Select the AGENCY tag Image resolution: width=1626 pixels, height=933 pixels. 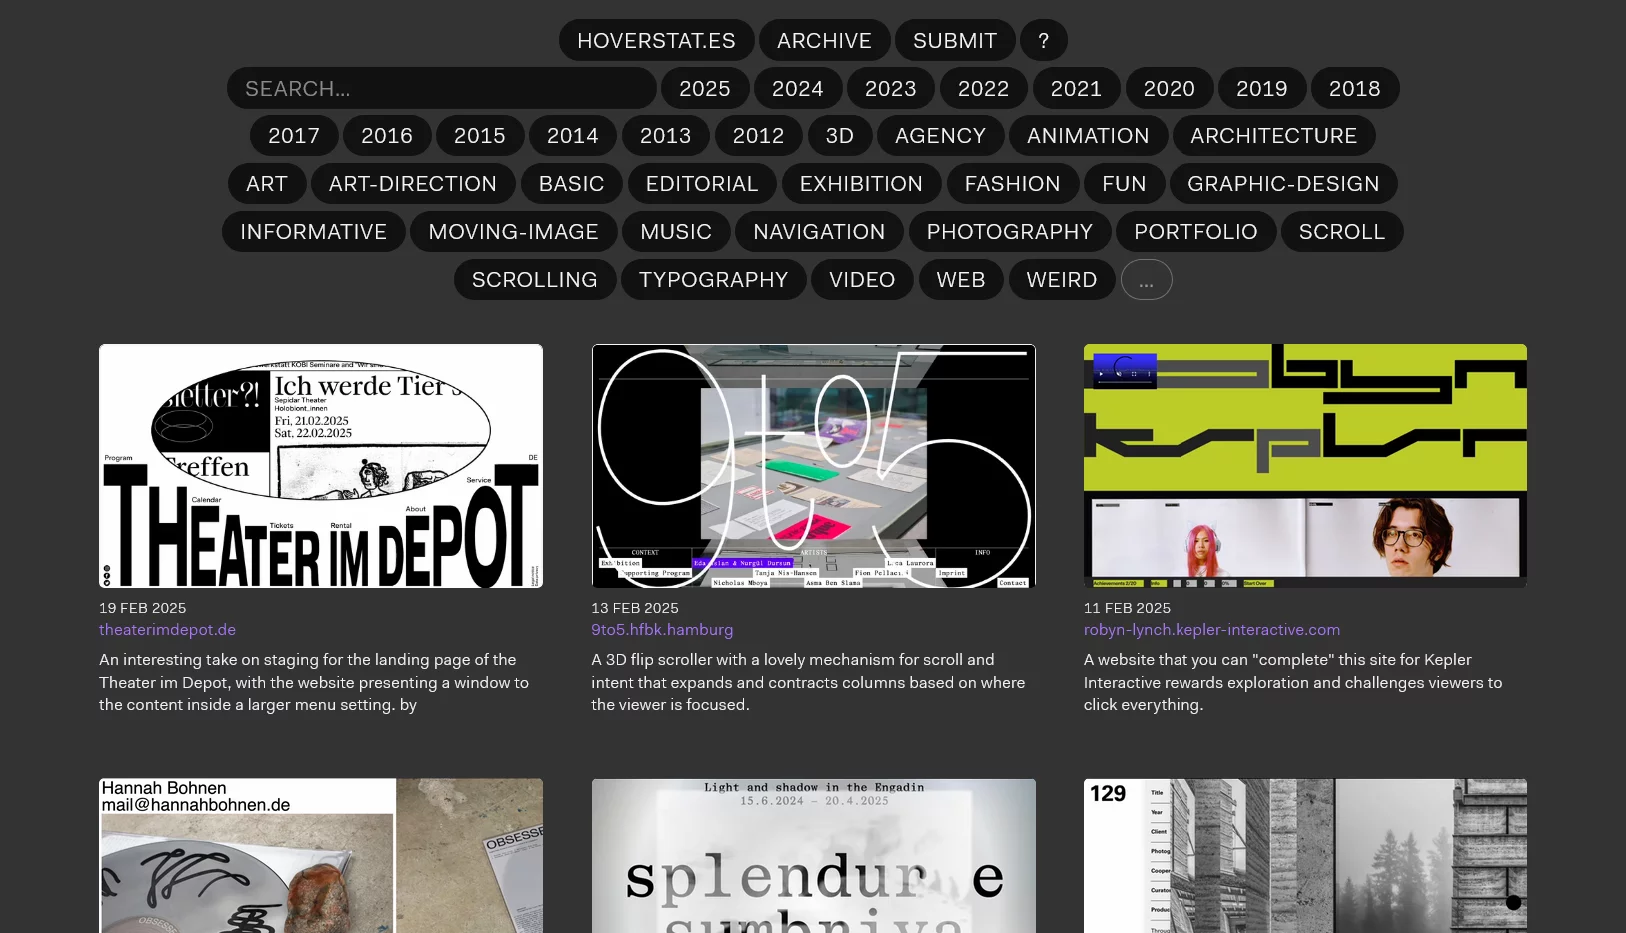[x=940, y=135]
